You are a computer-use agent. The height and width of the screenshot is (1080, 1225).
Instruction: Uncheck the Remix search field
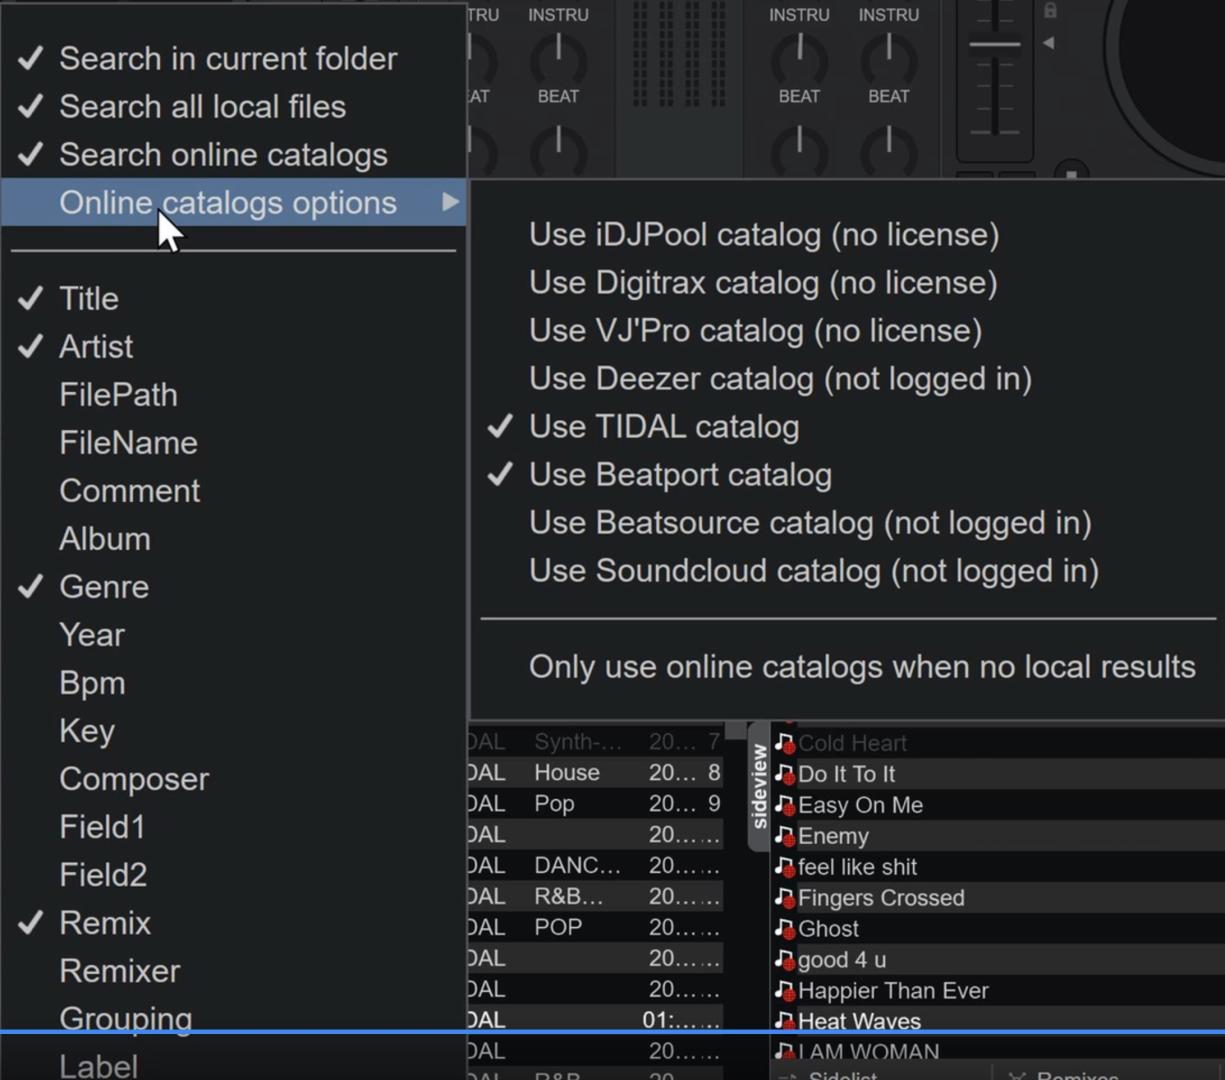[x=233, y=923]
